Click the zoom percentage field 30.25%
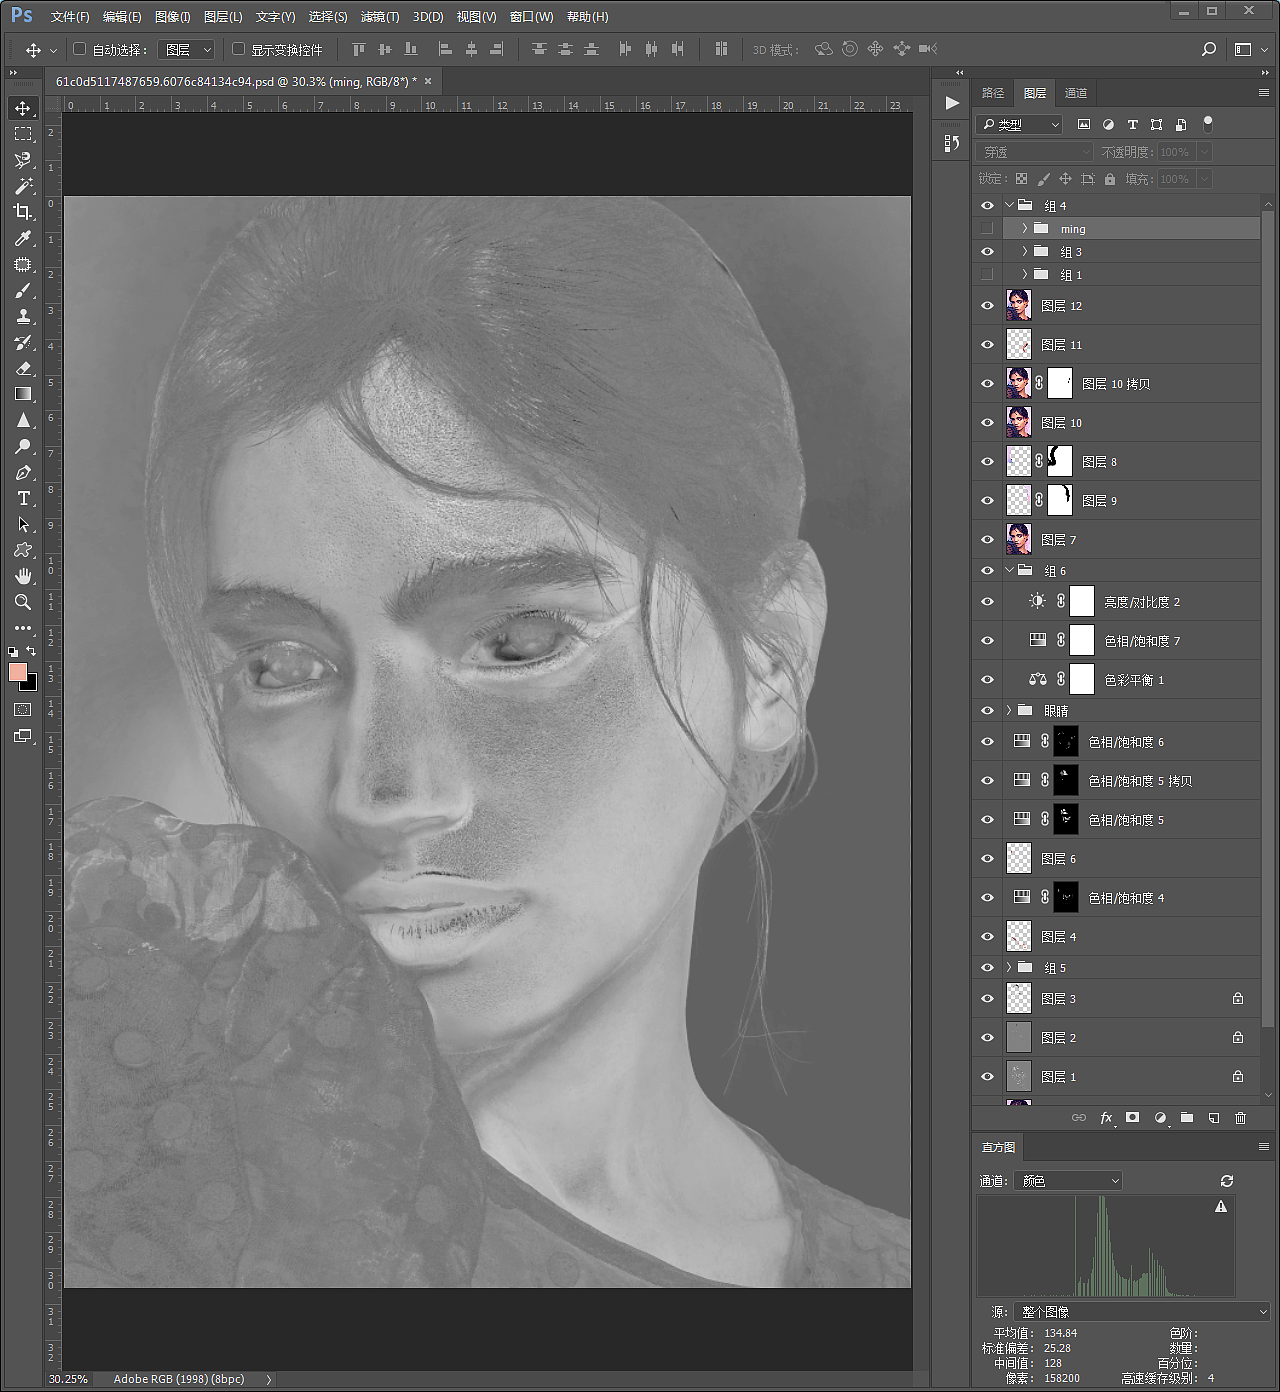This screenshot has width=1280, height=1392. pyautogui.click(x=69, y=1379)
